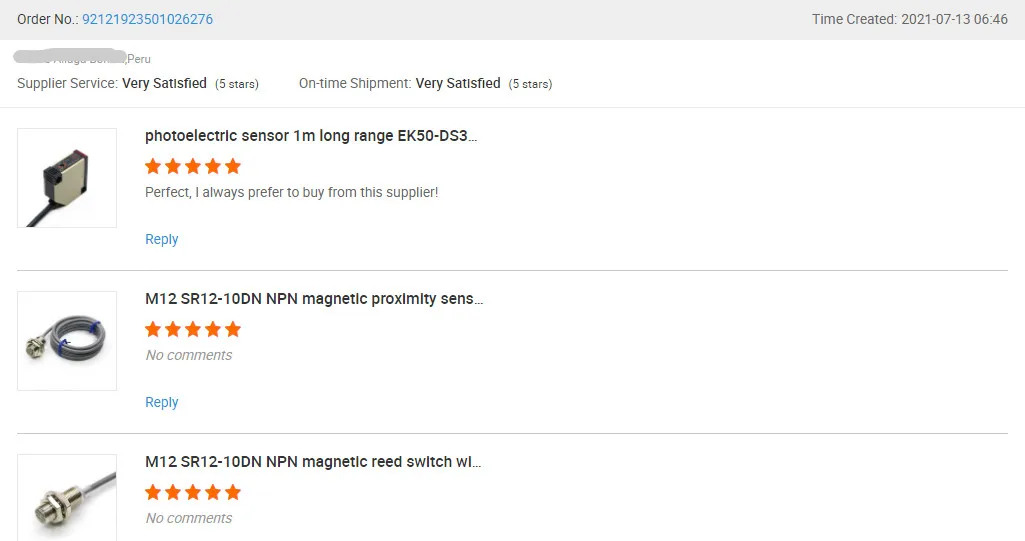Click Reply under the photoelectric sensor review
This screenshot has height=541, width=1025.
tap(161, 239)
